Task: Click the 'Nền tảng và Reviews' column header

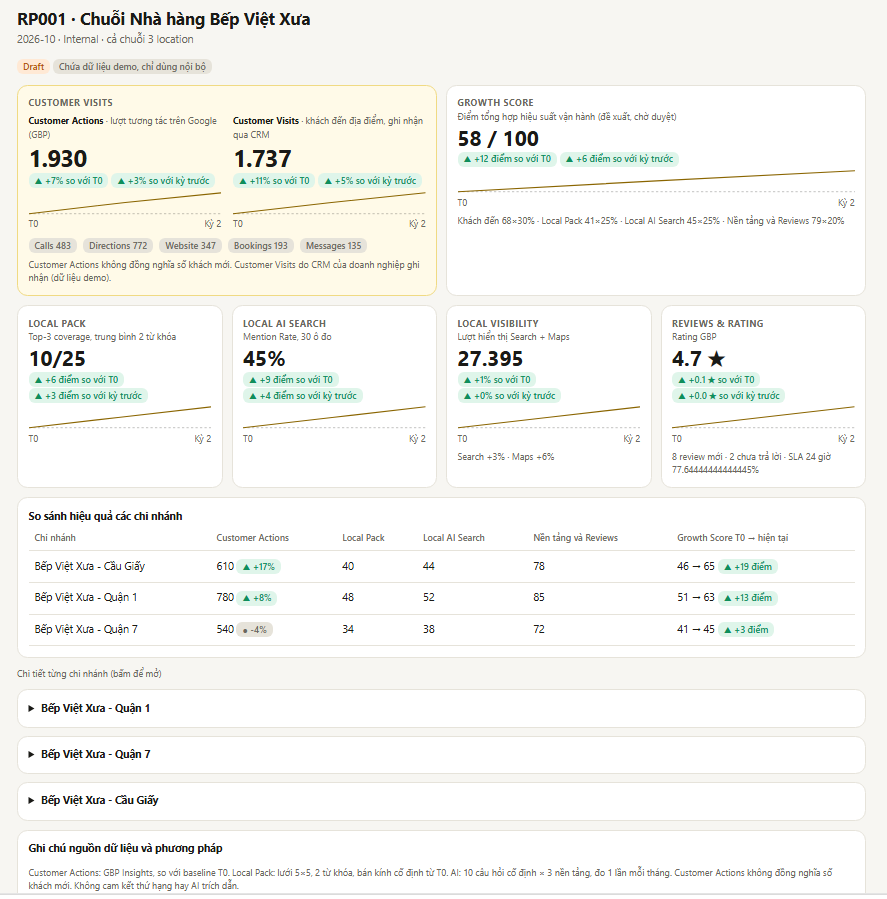Action: pyautogui.click(x=575, y=538)
